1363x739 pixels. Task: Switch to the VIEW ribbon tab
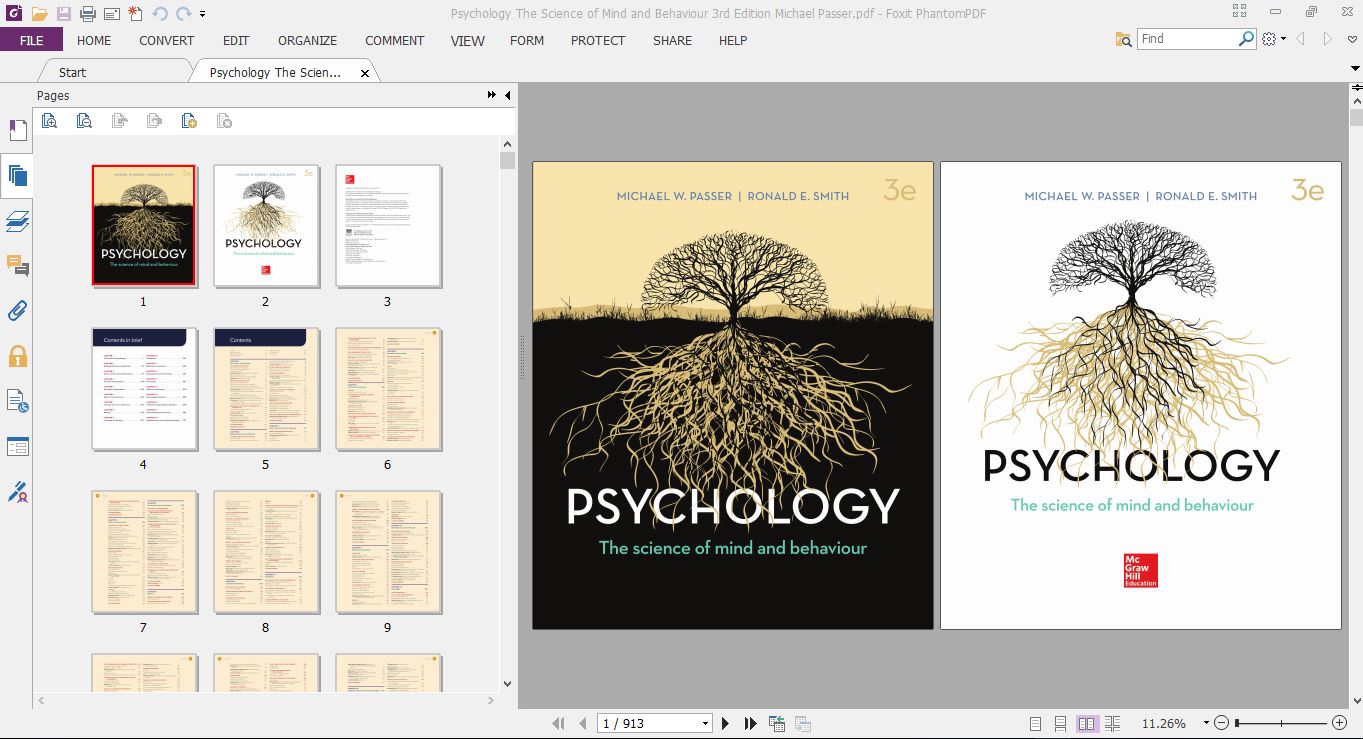coord(468,40)
